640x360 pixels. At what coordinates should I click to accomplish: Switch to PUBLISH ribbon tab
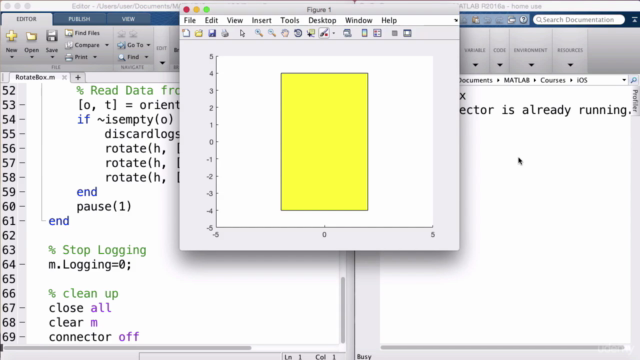click(79, 19)
